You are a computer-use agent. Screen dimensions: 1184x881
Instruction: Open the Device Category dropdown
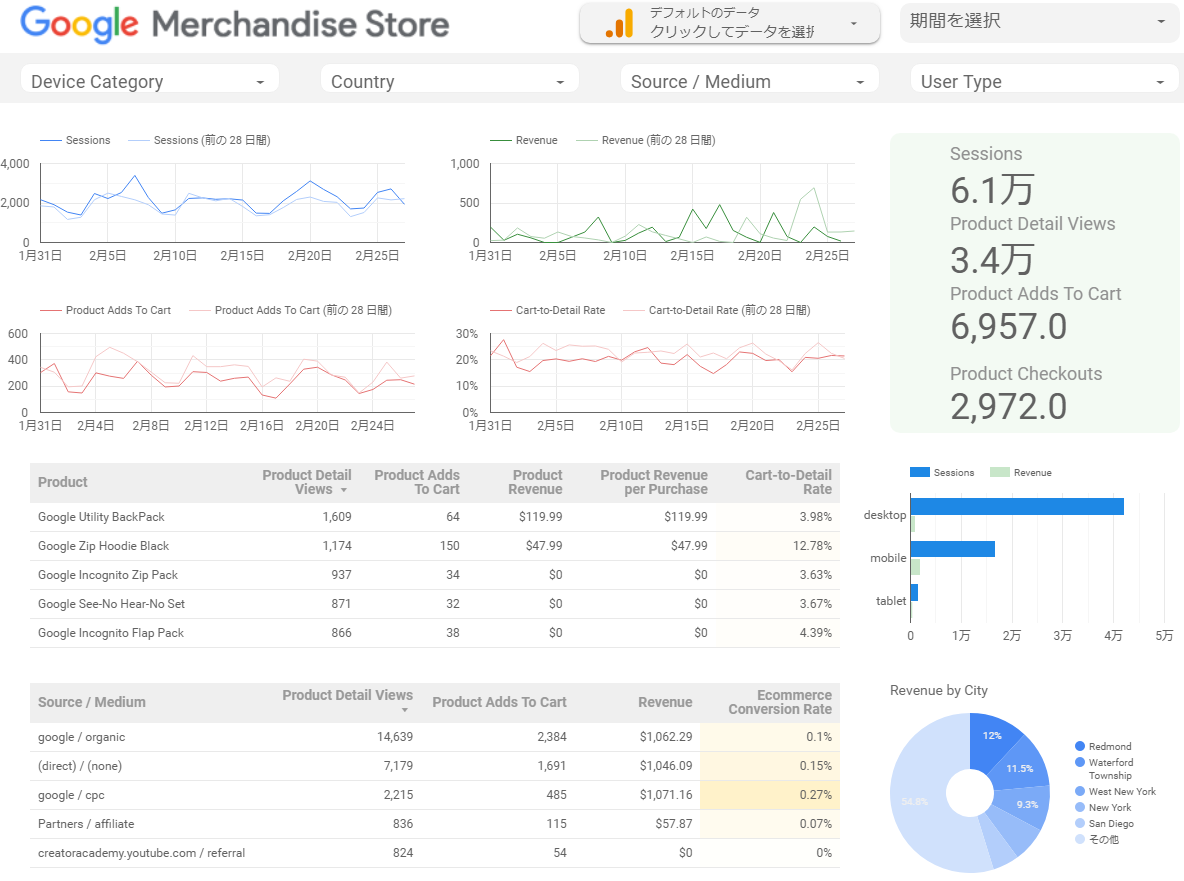[149, 81]
